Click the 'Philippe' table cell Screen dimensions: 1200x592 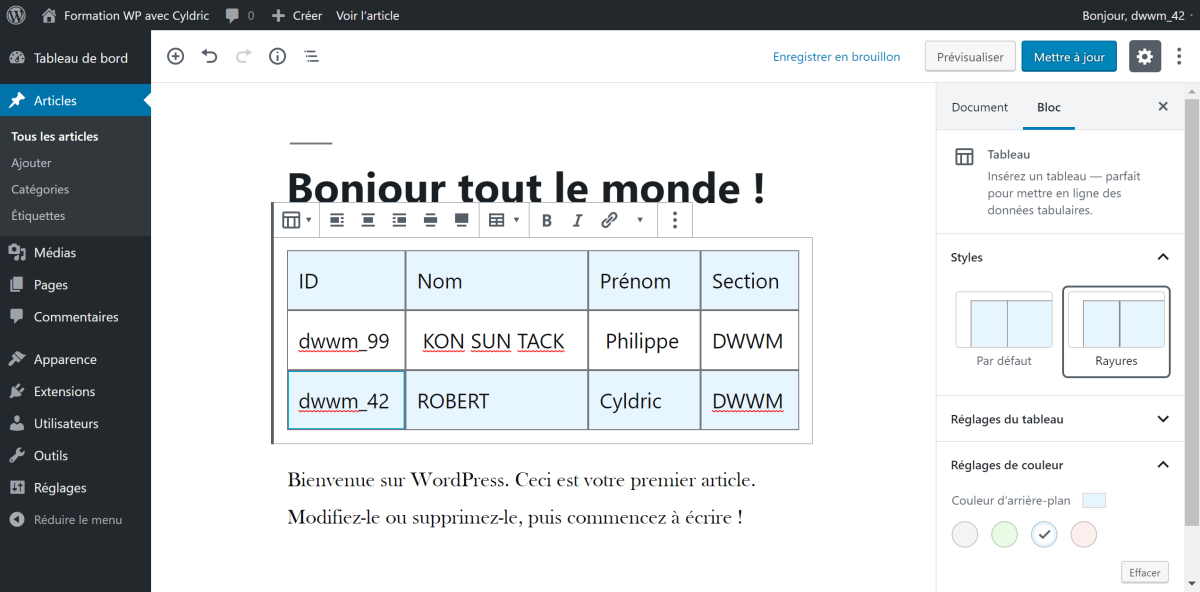pos(644,341)
